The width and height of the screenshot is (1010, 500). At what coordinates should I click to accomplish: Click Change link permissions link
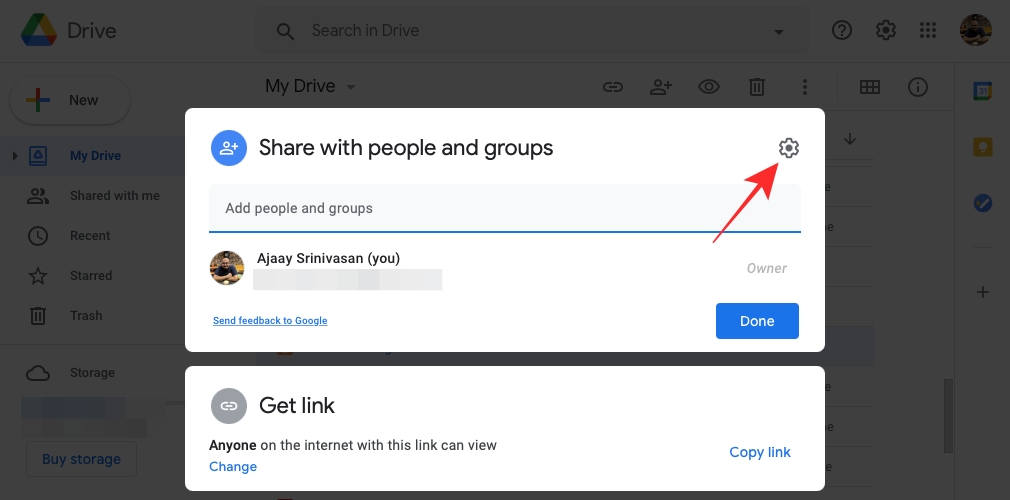coord(233,467)
